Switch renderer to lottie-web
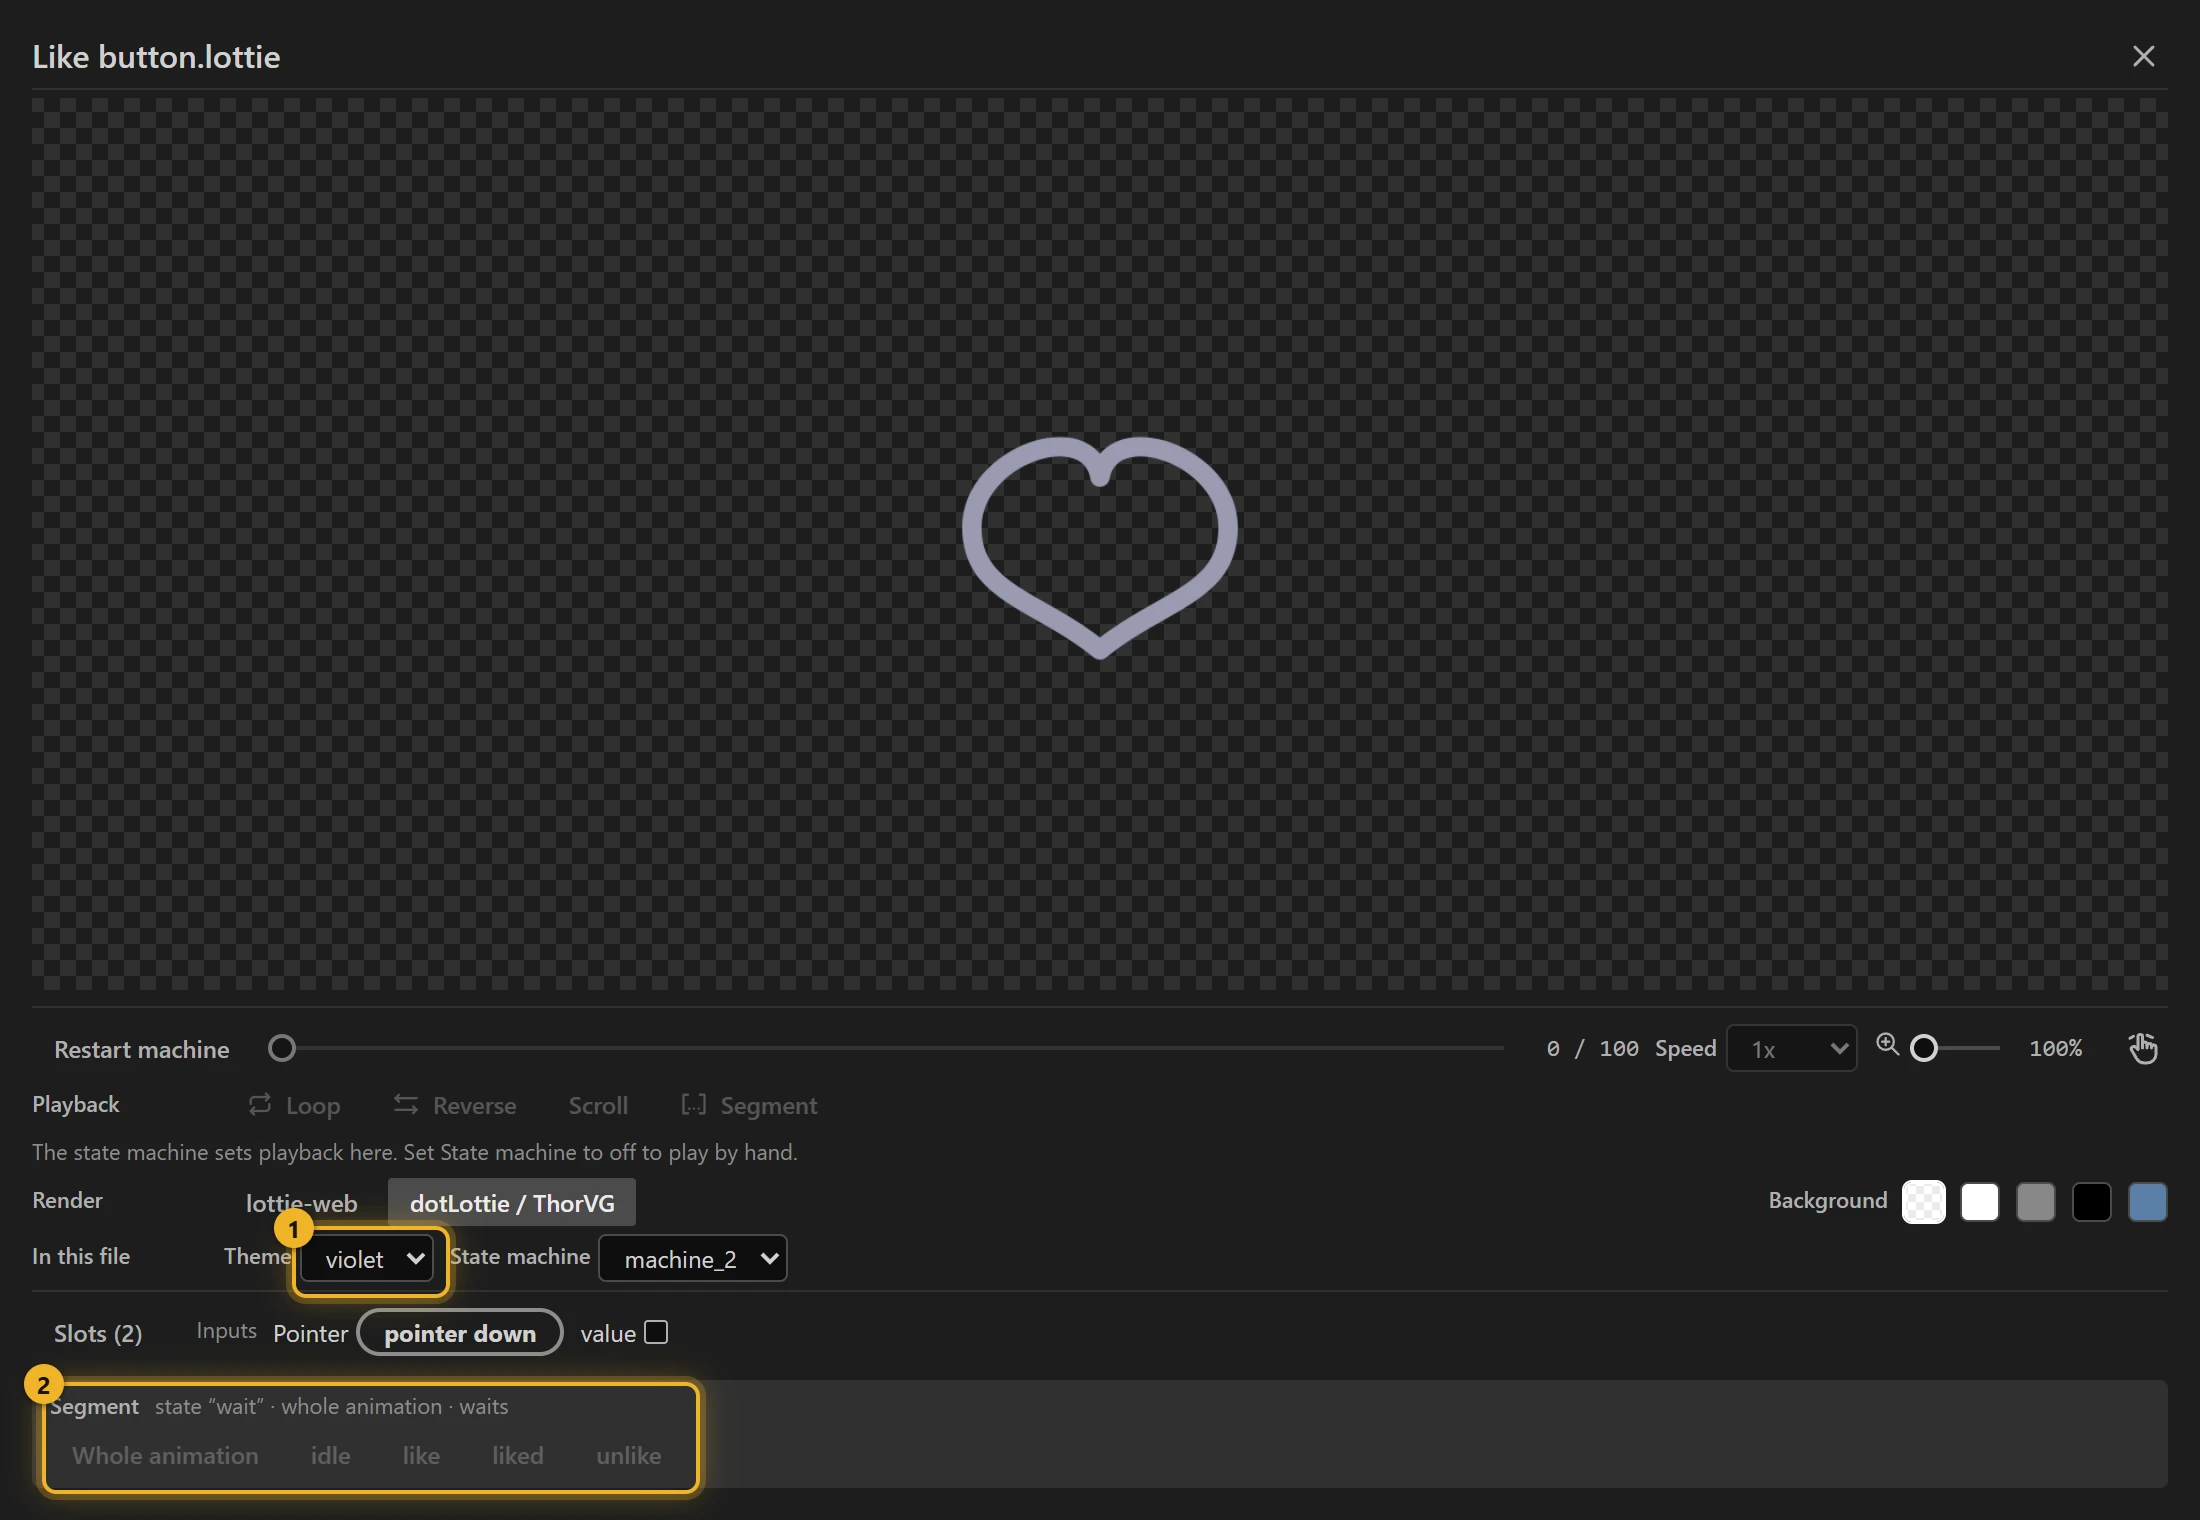The height and width of the screenshot is (1520, 2200). (x=301, y=1203)
